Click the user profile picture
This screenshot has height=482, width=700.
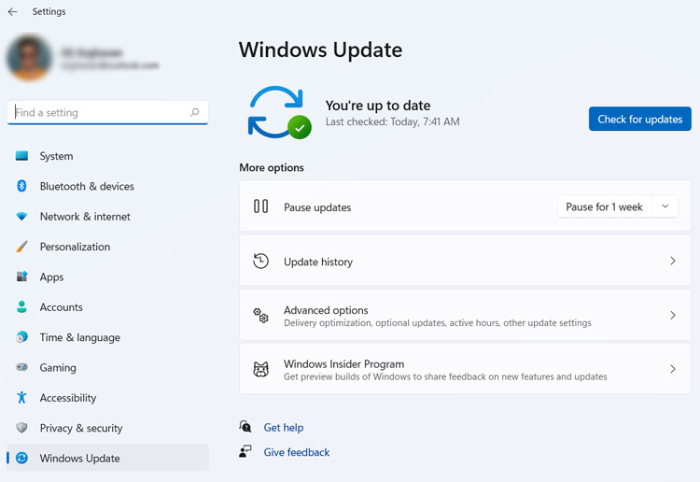pos(29,58)
